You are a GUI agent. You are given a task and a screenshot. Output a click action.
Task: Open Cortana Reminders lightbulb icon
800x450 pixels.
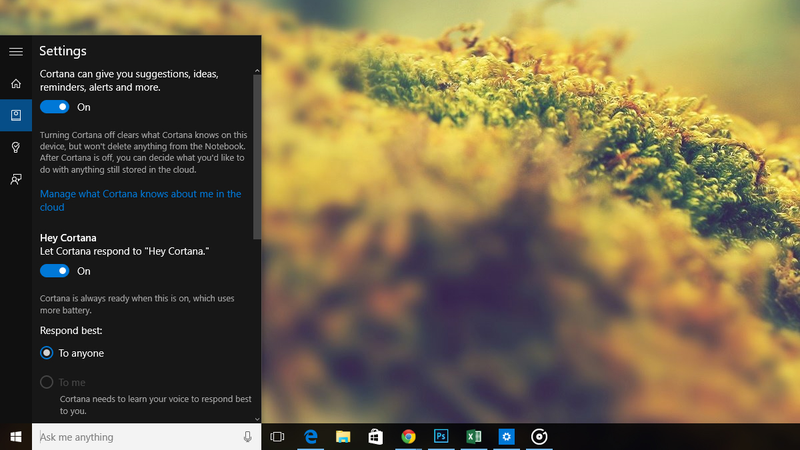(x=16, y=147)
